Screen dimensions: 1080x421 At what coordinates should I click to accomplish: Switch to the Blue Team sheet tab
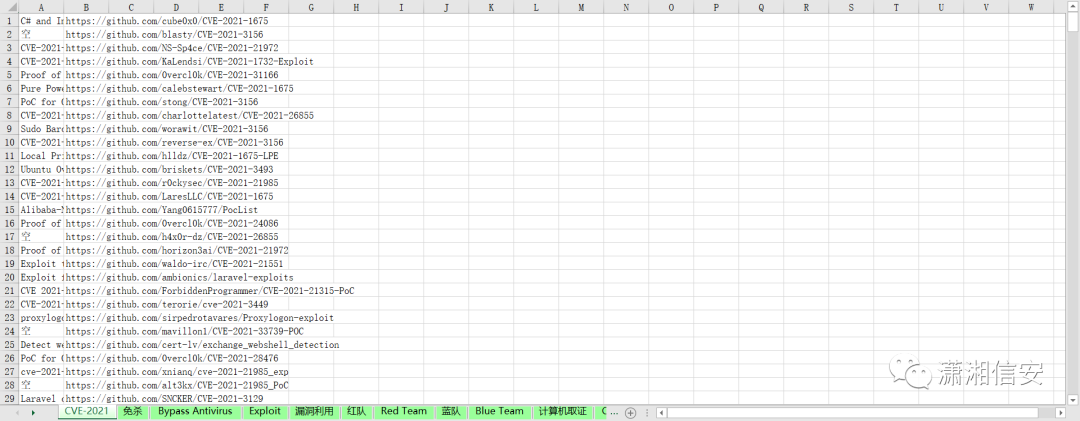tap(499, 411)
